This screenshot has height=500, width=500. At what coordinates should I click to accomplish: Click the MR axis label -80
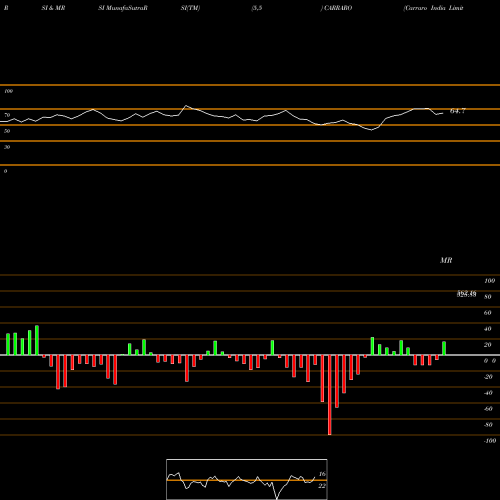point(488,425)
